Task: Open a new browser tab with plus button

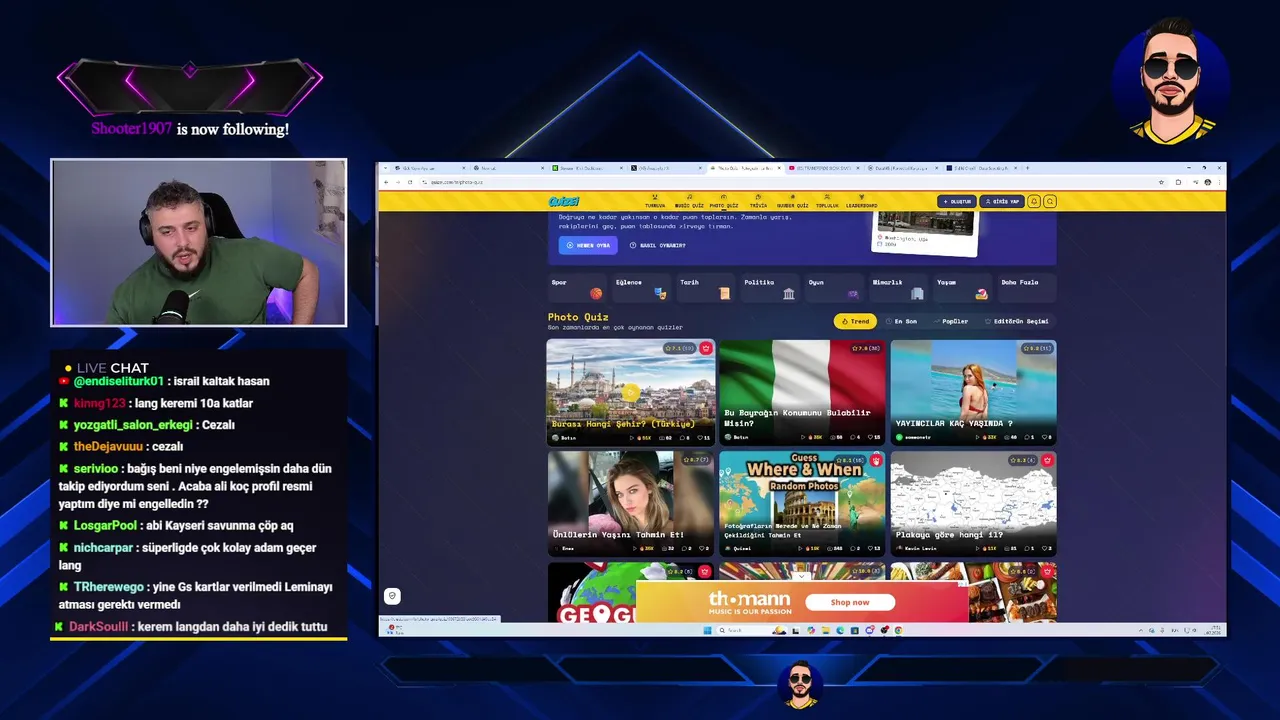Action: pos(1027,168)
